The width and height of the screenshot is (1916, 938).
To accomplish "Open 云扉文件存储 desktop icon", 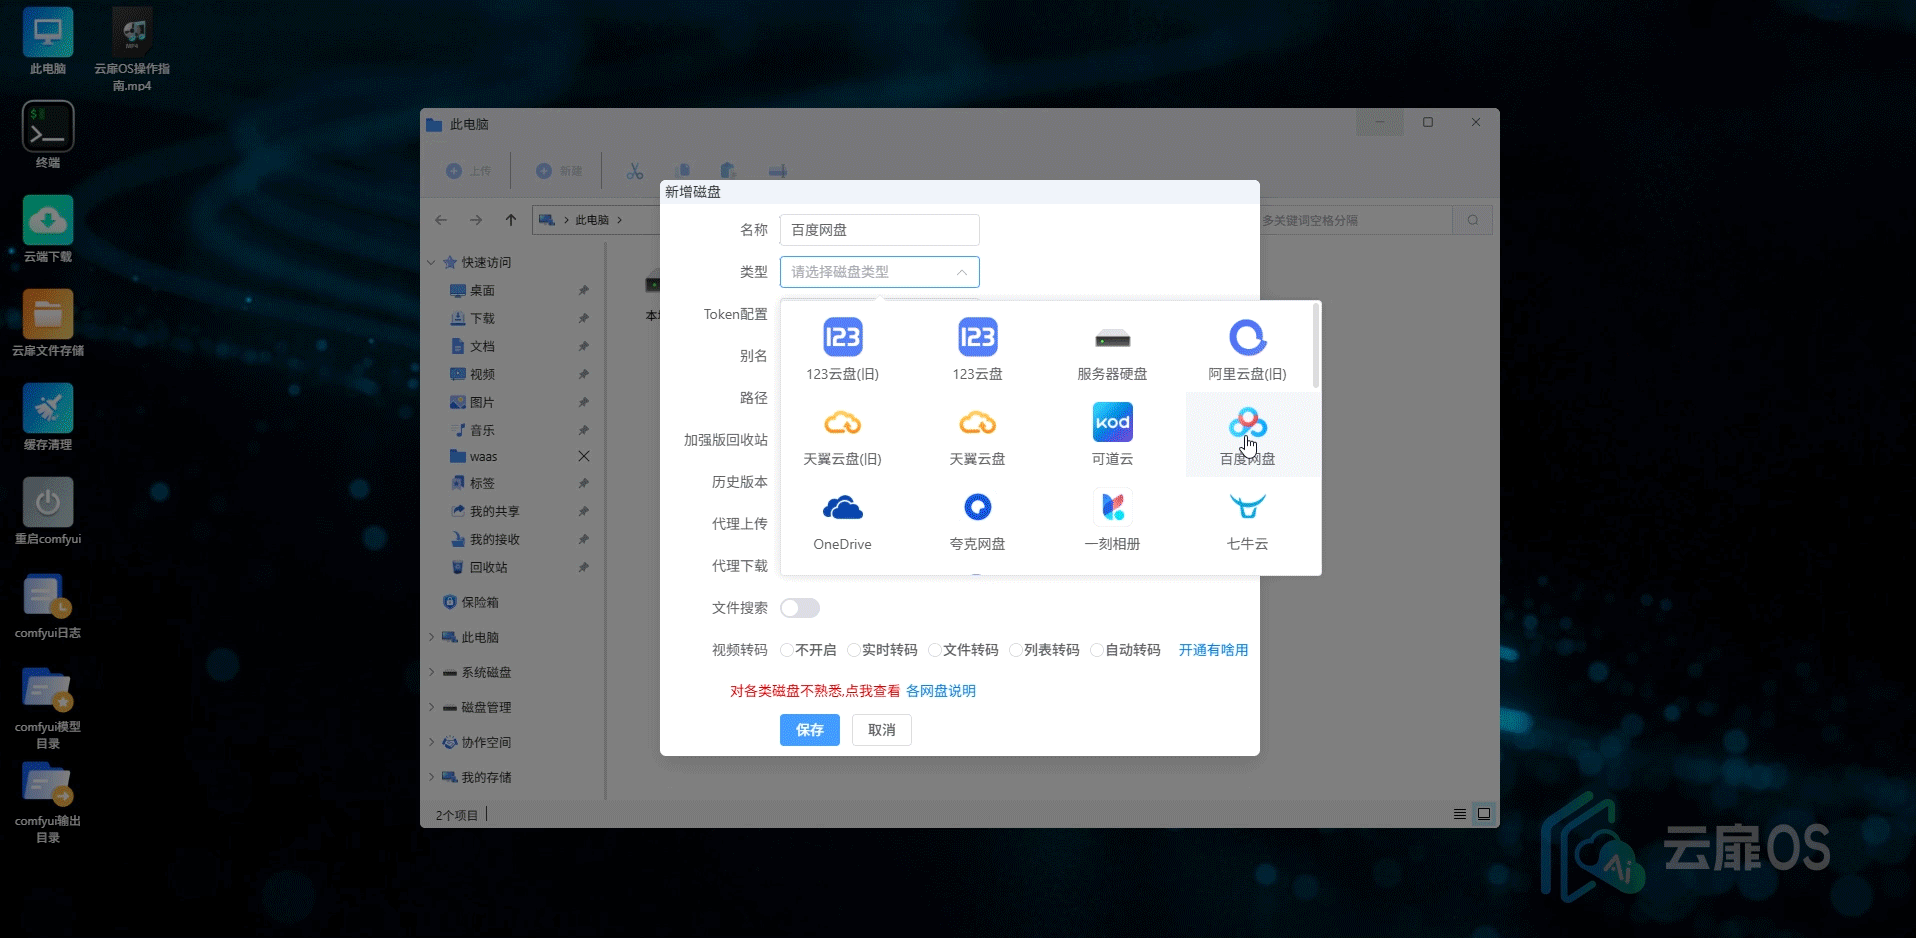I will point(48,323).
